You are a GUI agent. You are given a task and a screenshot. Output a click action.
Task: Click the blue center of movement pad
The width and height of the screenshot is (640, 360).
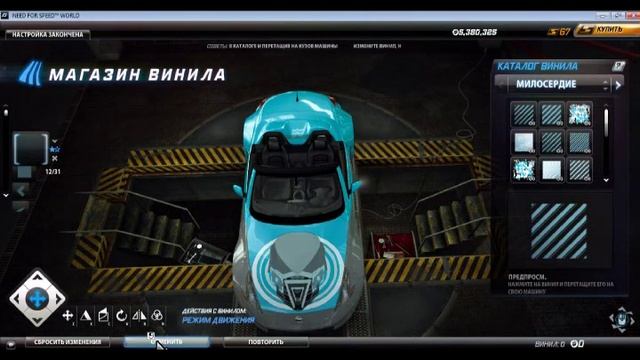tap(37, 299)
